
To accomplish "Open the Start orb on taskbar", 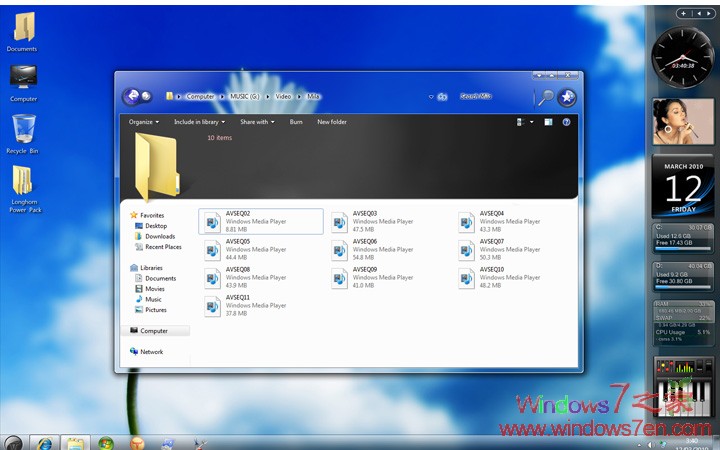I will 13,444.
